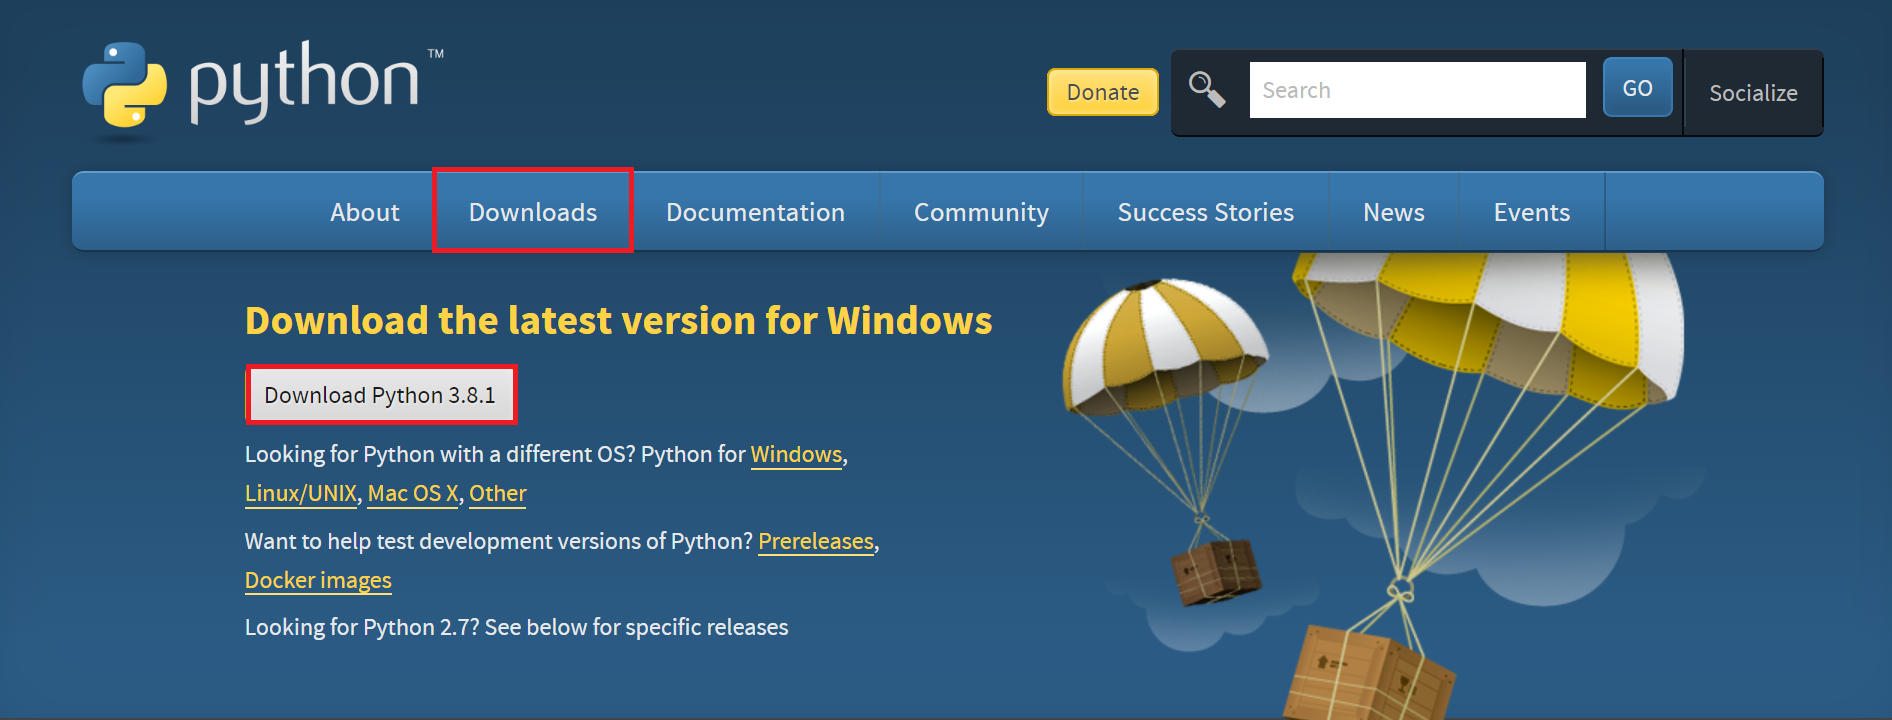Click the Download Python 3.8.1 button
This screenshot has height=720, width=1892.
click(x=380, y=395)
